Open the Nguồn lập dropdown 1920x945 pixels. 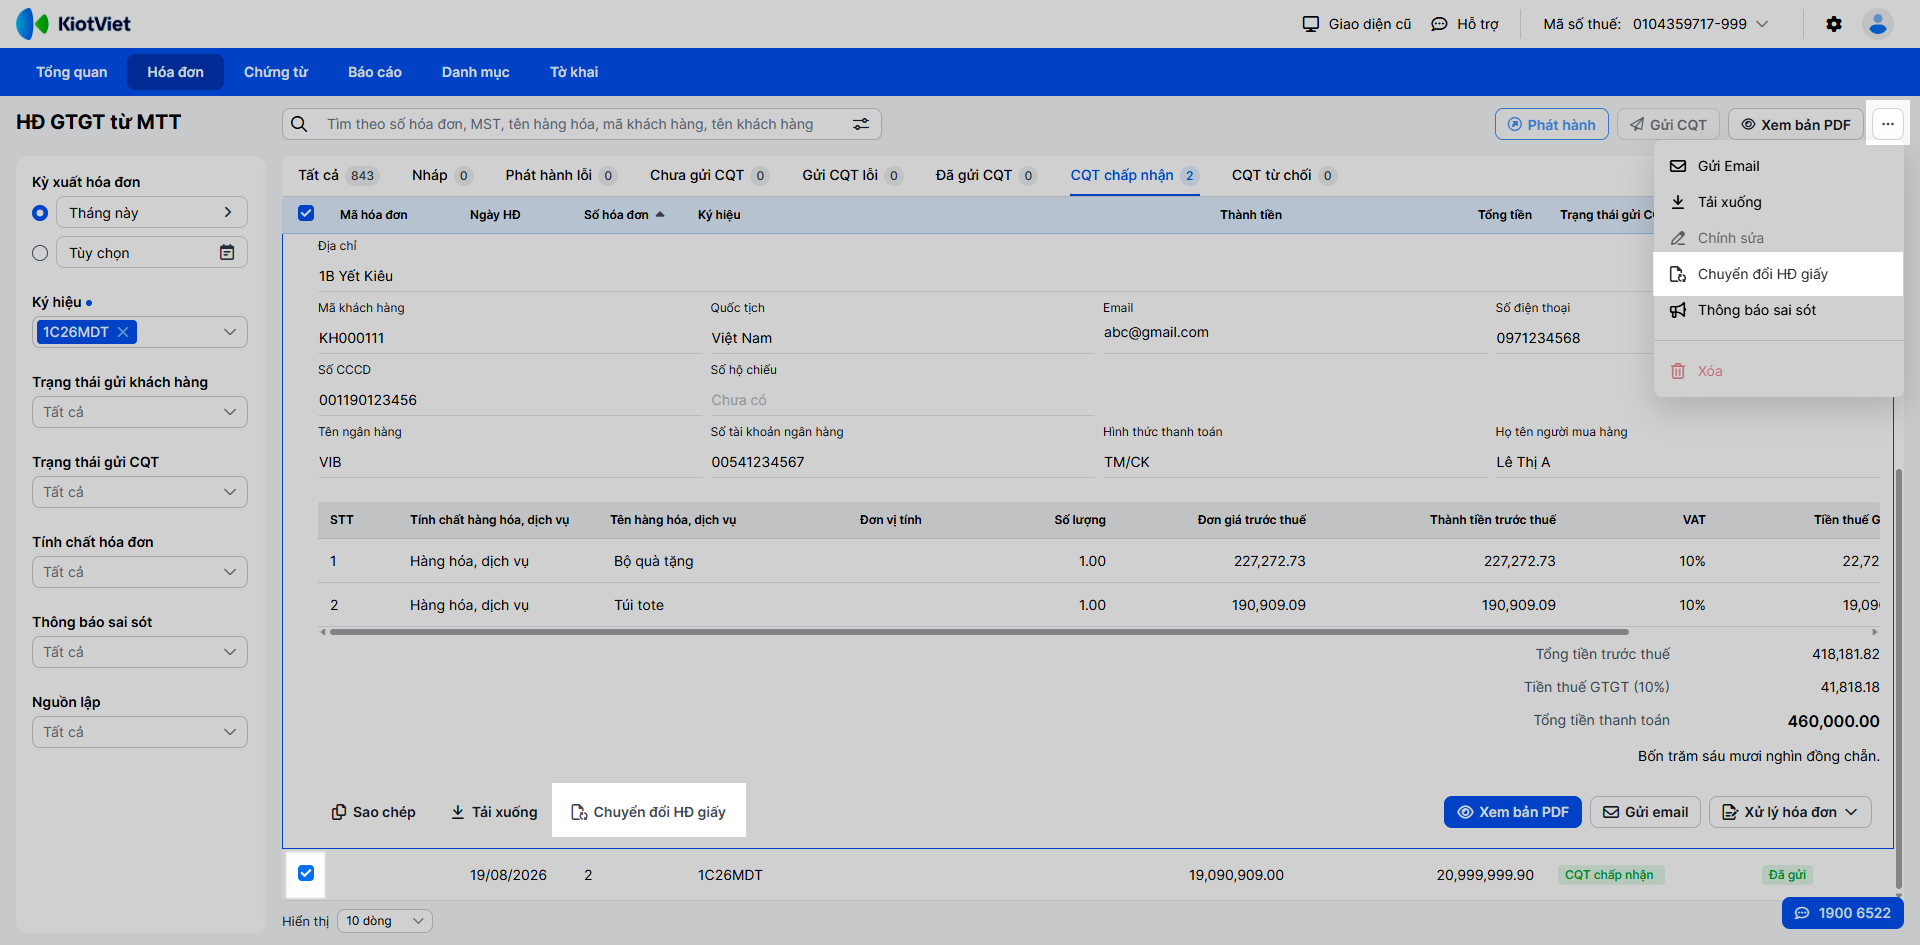point(140,732)
